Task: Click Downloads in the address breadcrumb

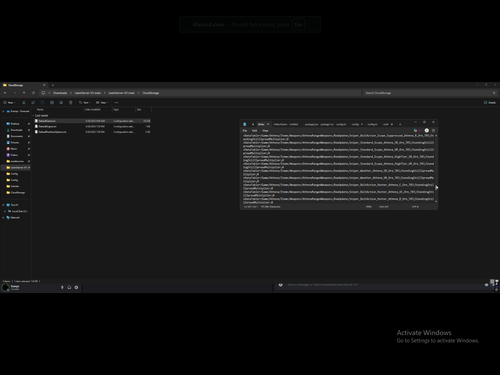Action: [60, 93]
